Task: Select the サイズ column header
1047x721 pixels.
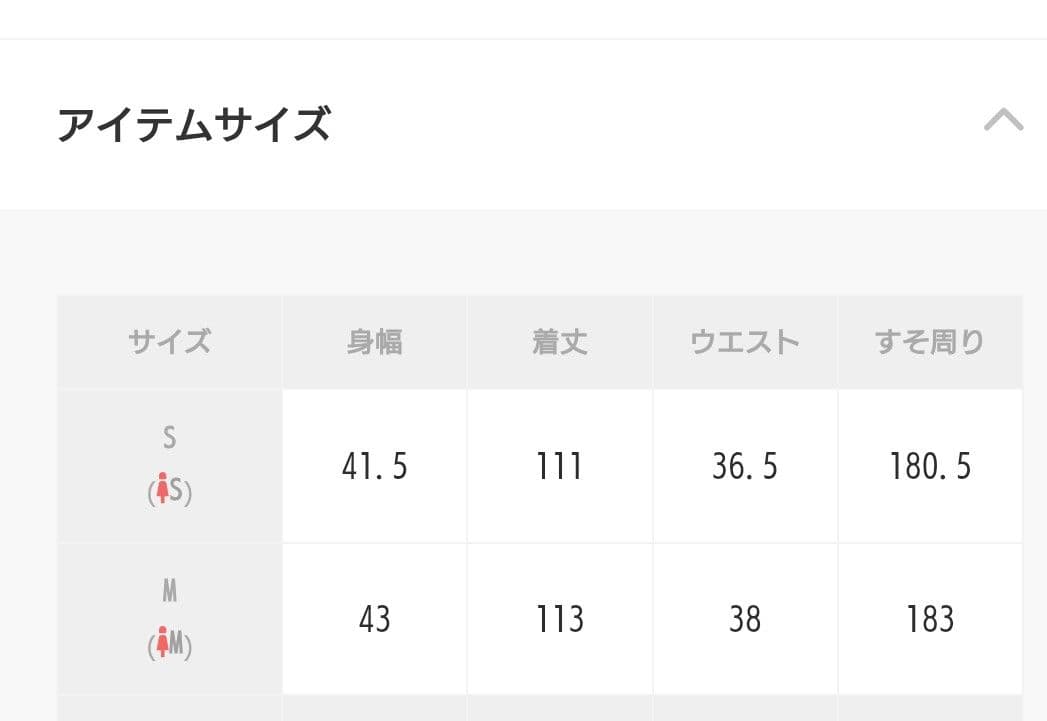Action: (169, 341)
